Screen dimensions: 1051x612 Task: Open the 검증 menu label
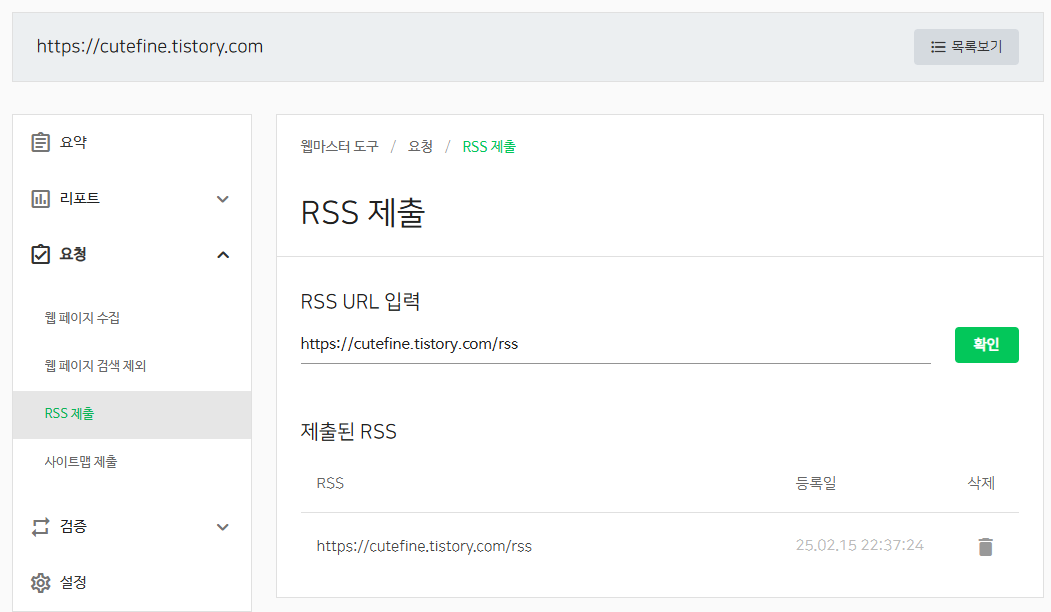73,526
